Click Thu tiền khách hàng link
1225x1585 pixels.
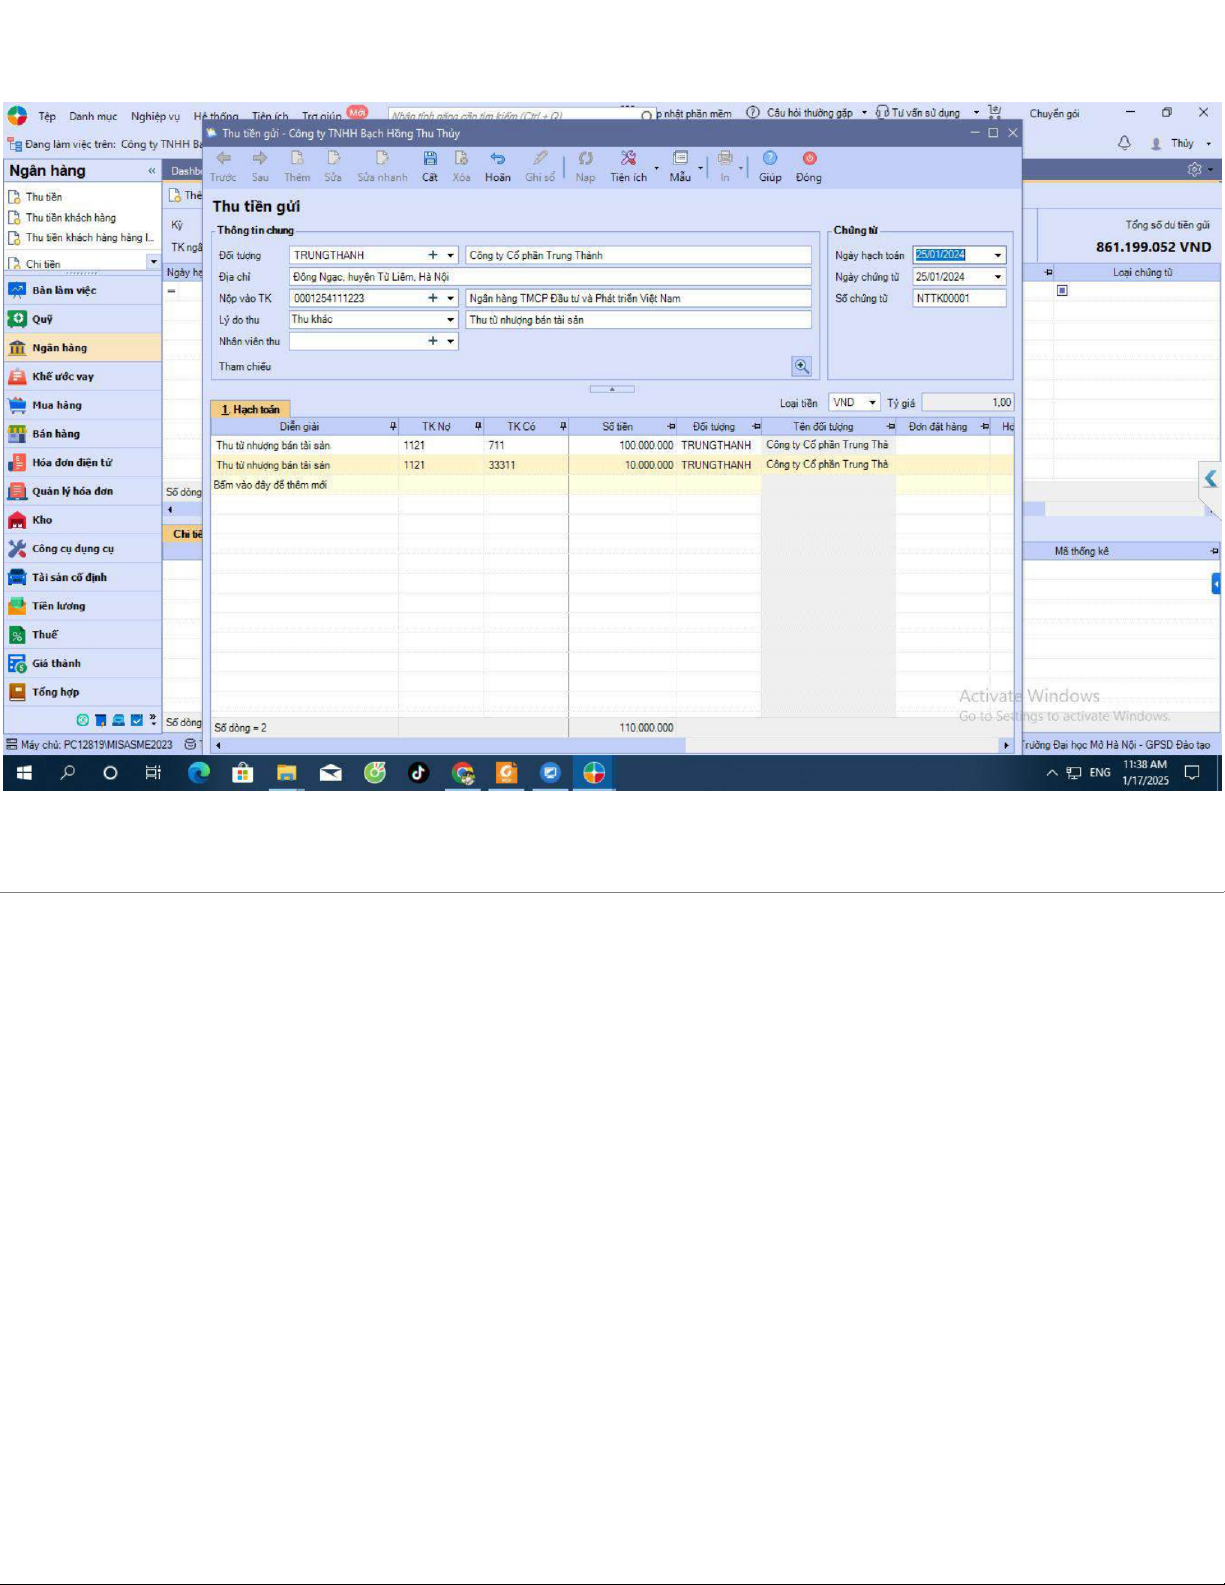point(70,217)
